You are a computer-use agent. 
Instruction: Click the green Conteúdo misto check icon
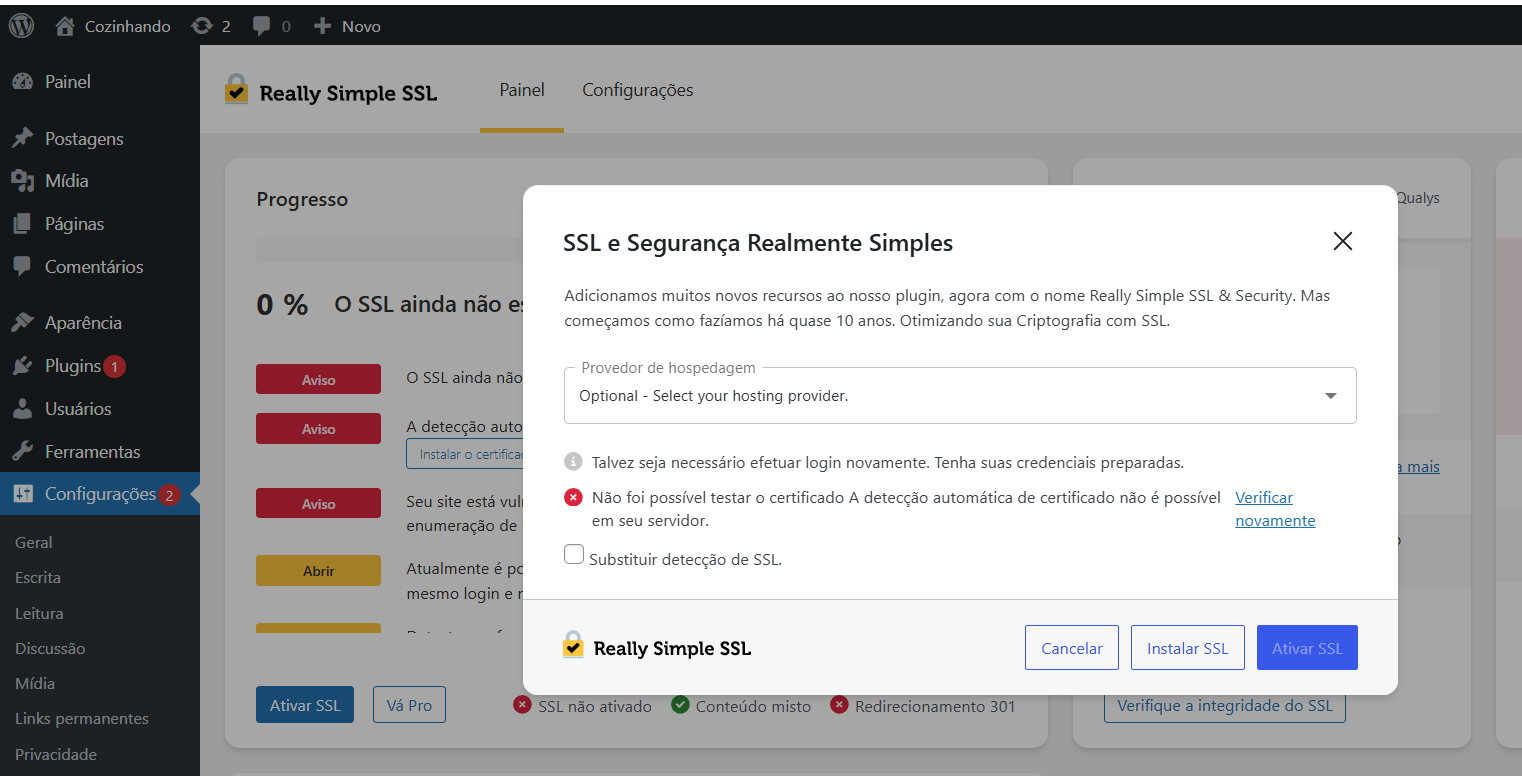(x=681, y=705)
